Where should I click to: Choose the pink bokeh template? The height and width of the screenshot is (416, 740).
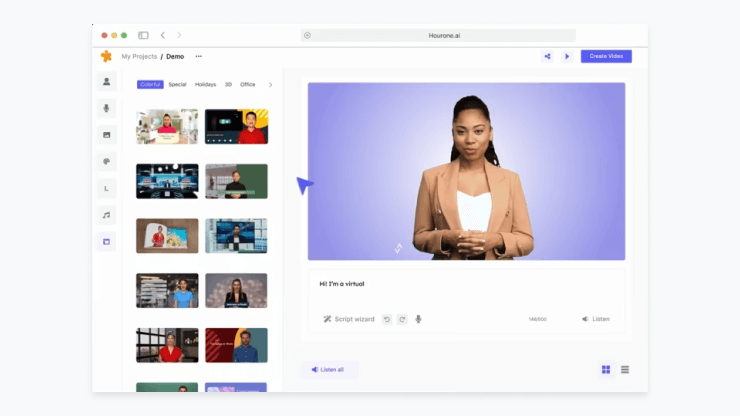[x=236, y=290]
